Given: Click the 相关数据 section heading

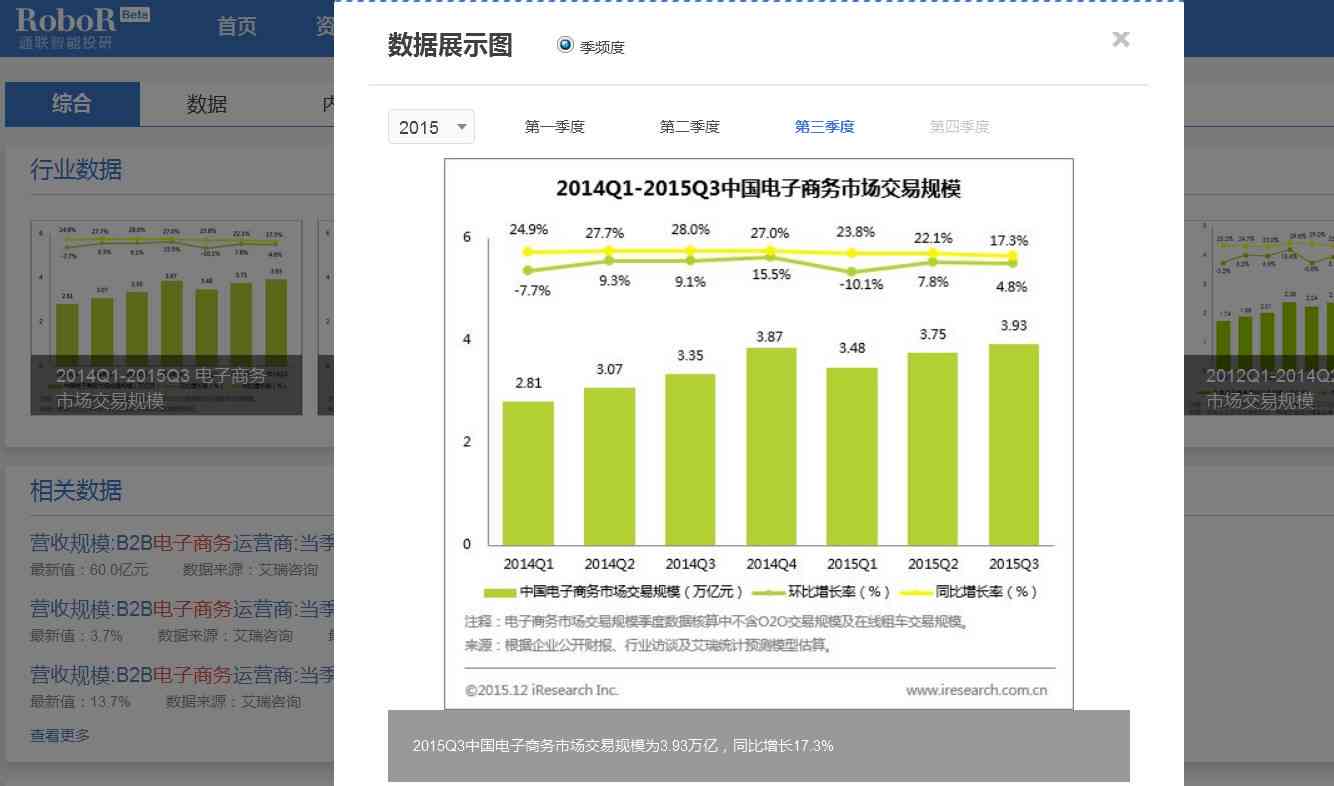Looking at the screenshot, I should (x=76, y=491).
